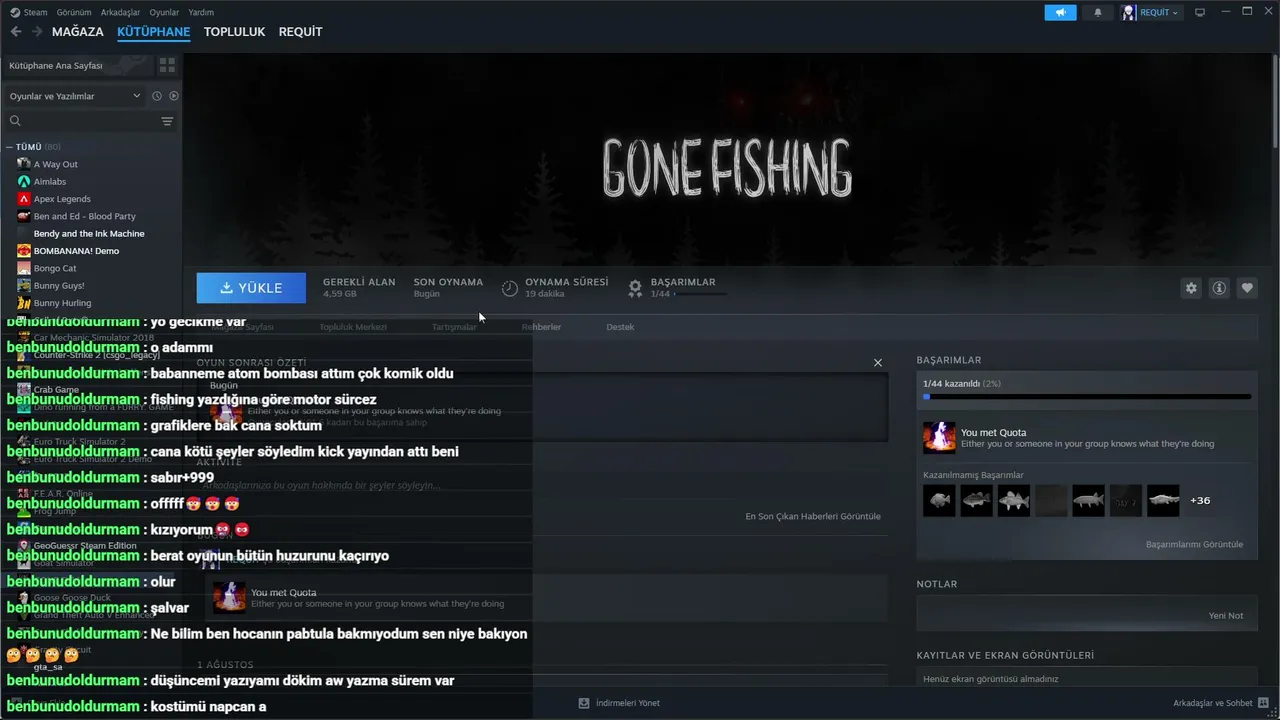Select Bendy and the Ink Machine
Screen dimensions: 1280x720
91,234
